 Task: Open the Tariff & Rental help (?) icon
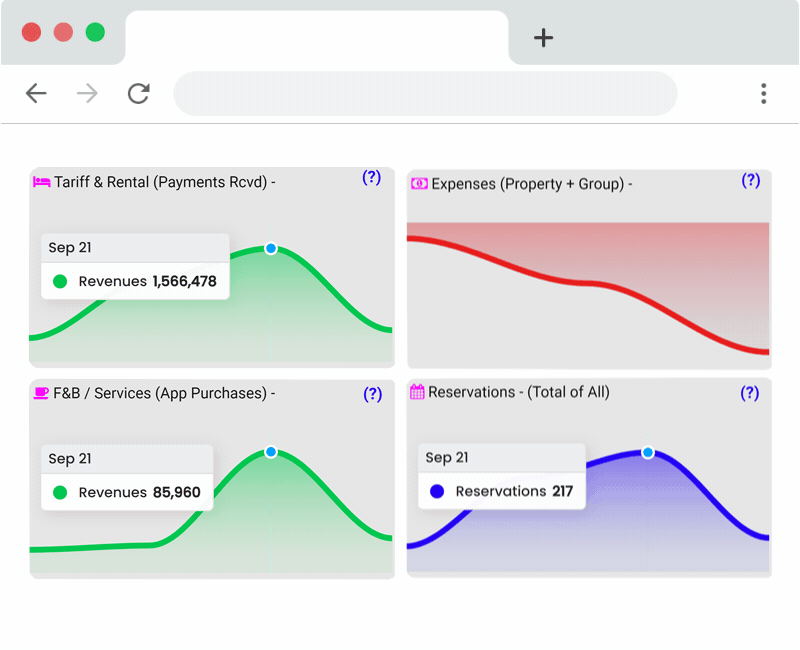tap(372, 177)
